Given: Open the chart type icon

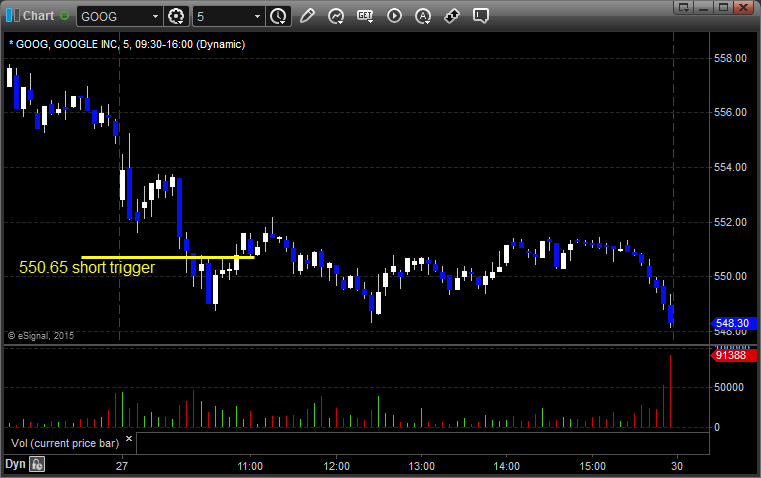Looking at the screenshot, I should [336, 16].
